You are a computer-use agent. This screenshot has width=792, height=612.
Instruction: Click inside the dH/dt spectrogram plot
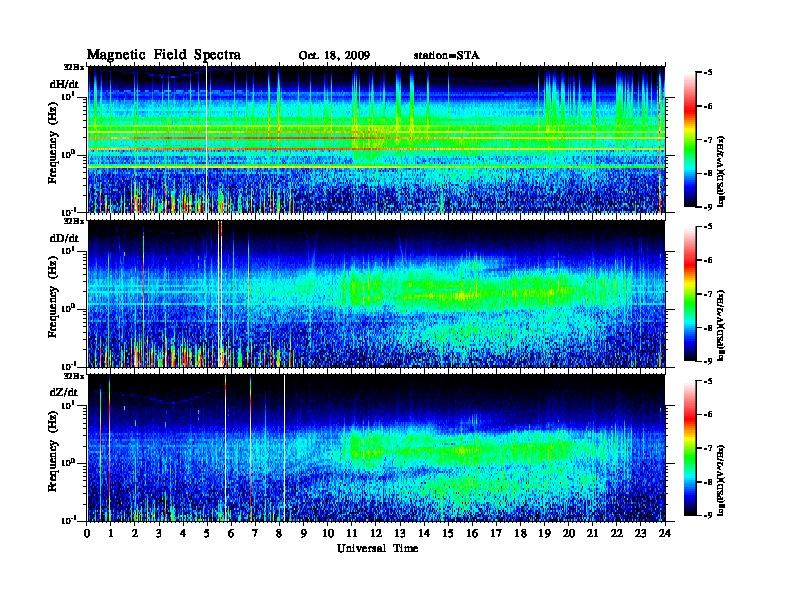(376, 139)
